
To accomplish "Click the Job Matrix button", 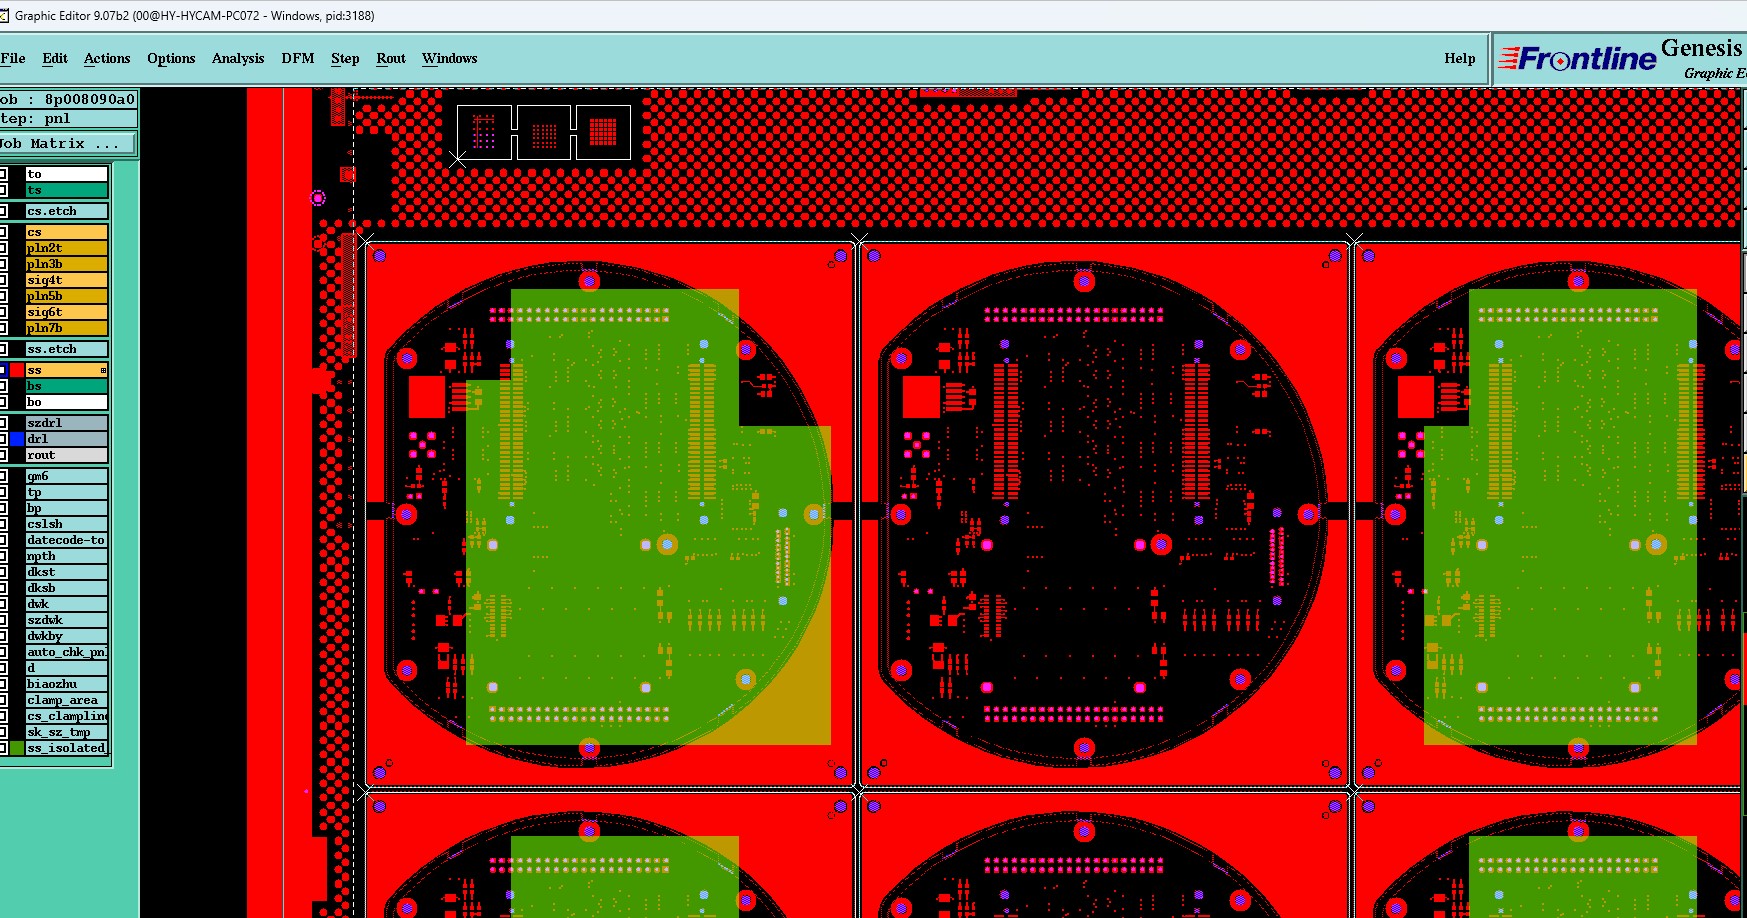I will (x=68, y=144).
